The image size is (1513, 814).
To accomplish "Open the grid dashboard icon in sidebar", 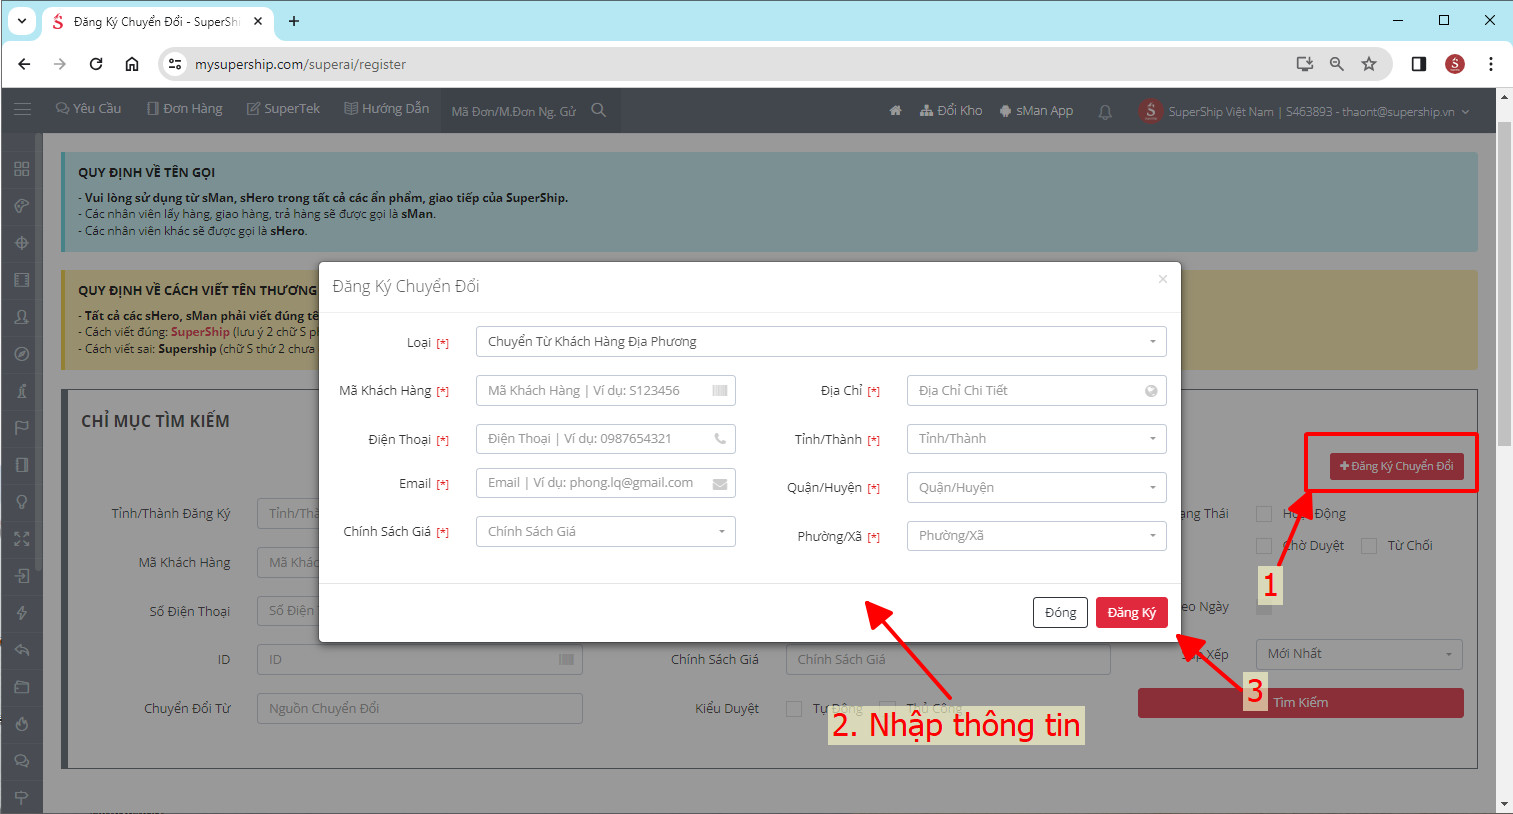I will coord(22,169).
